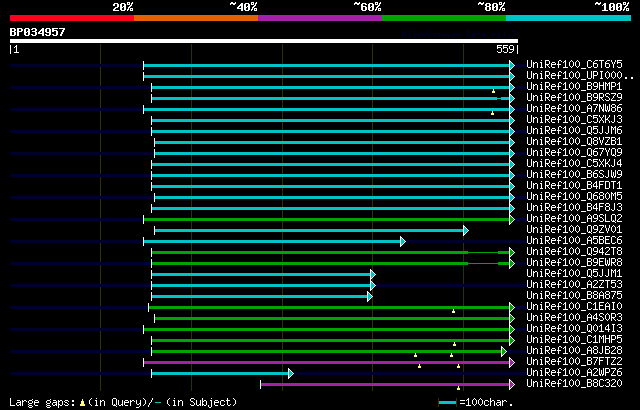
Task: Click the yellow gap marker under B8C320 bar
Action: tap(458, 388)
